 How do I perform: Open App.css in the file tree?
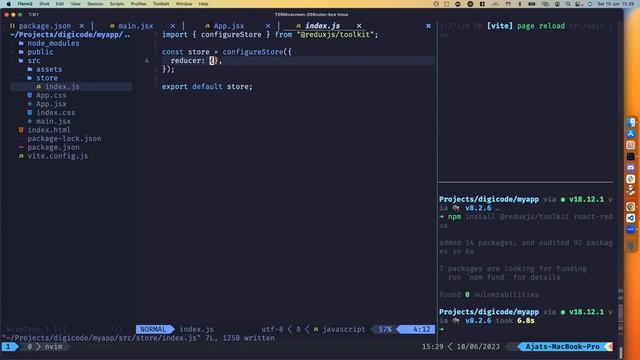click(51, 96)
